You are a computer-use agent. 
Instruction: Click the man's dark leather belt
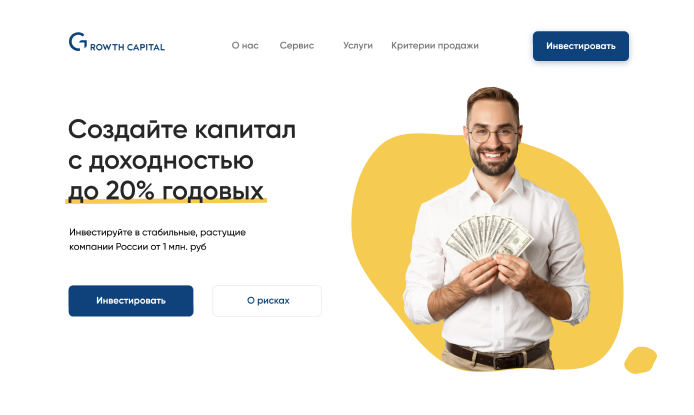pos(497,356)
